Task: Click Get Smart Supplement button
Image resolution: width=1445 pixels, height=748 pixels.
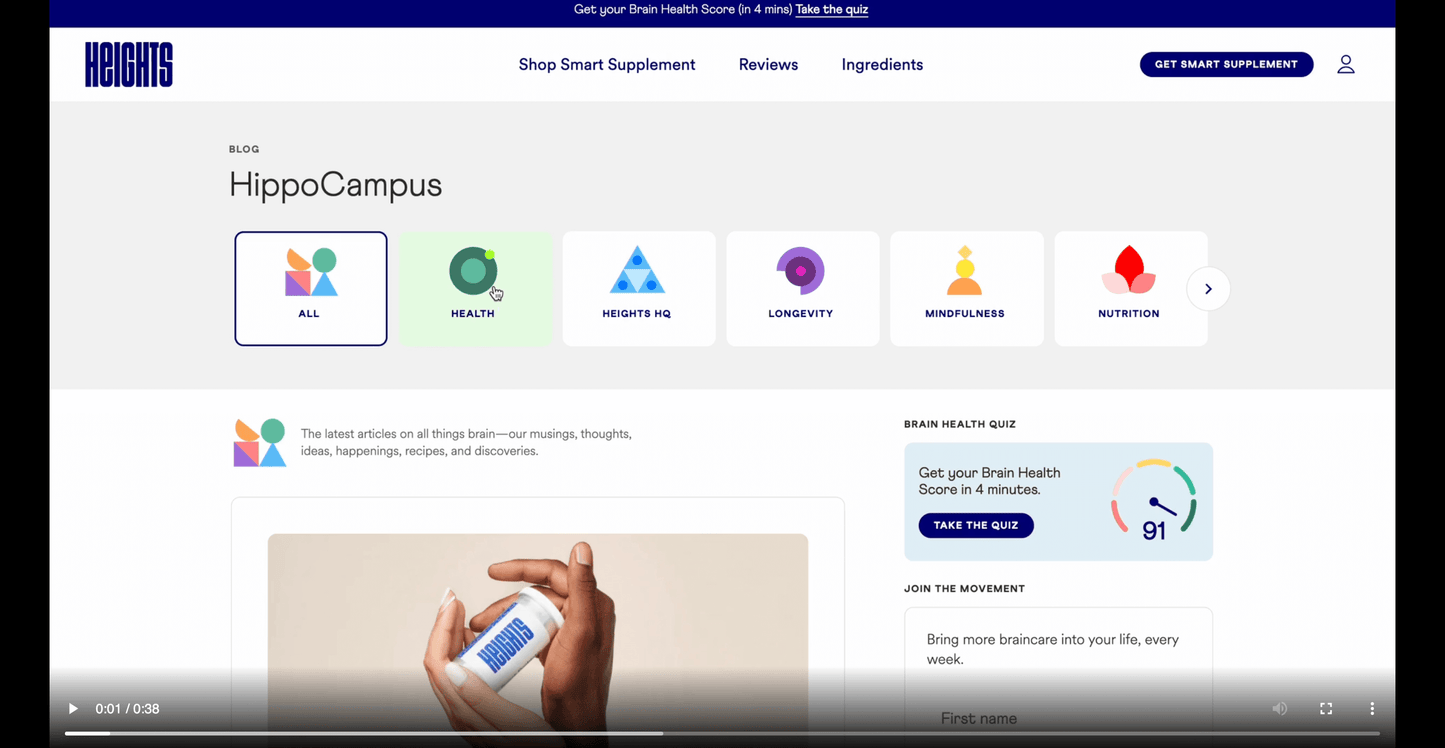Action: pos(1226,64)
